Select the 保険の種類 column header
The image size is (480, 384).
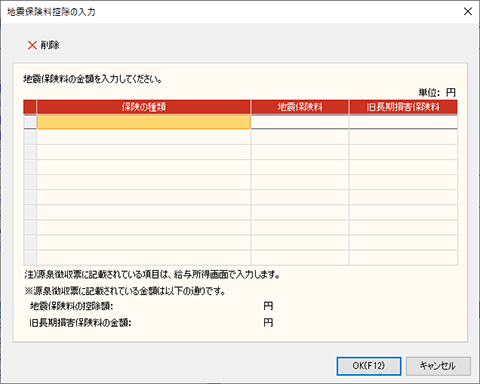click(x=144, y=107)
